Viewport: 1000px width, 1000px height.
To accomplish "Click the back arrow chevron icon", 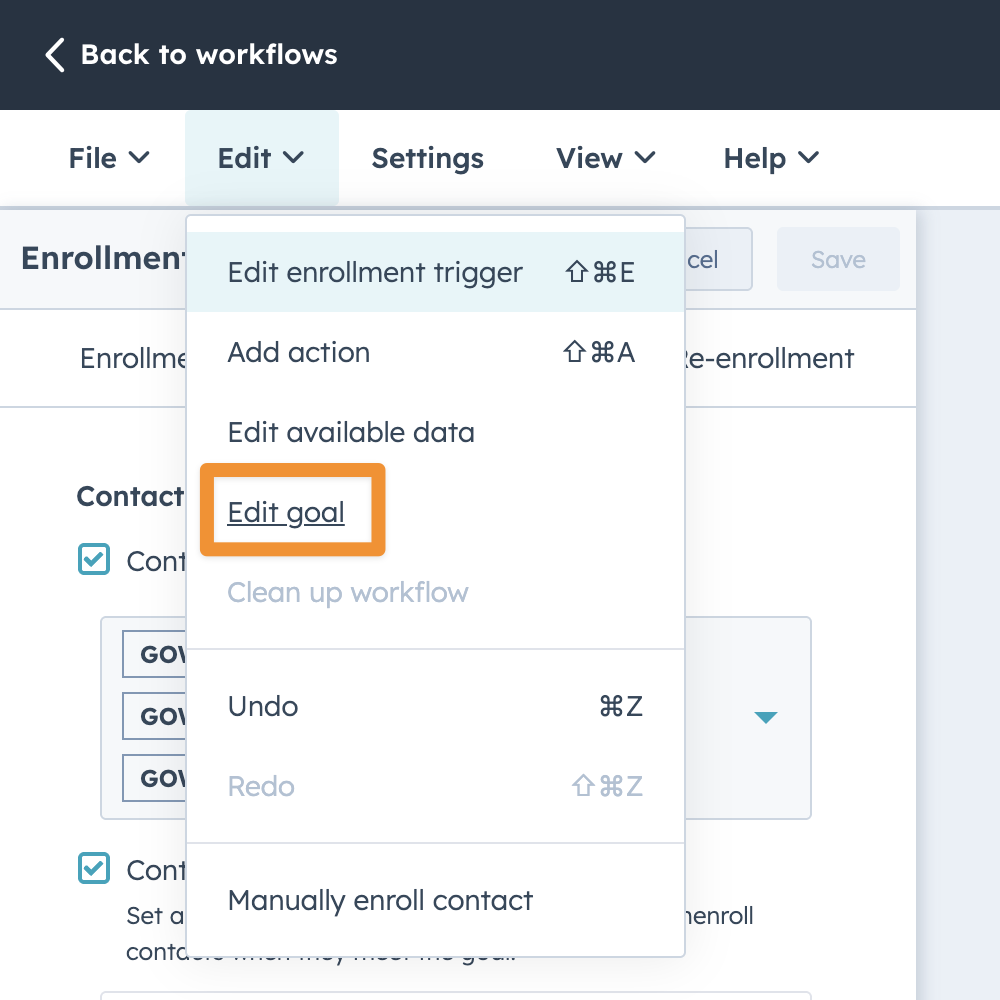I will [55, 54].
